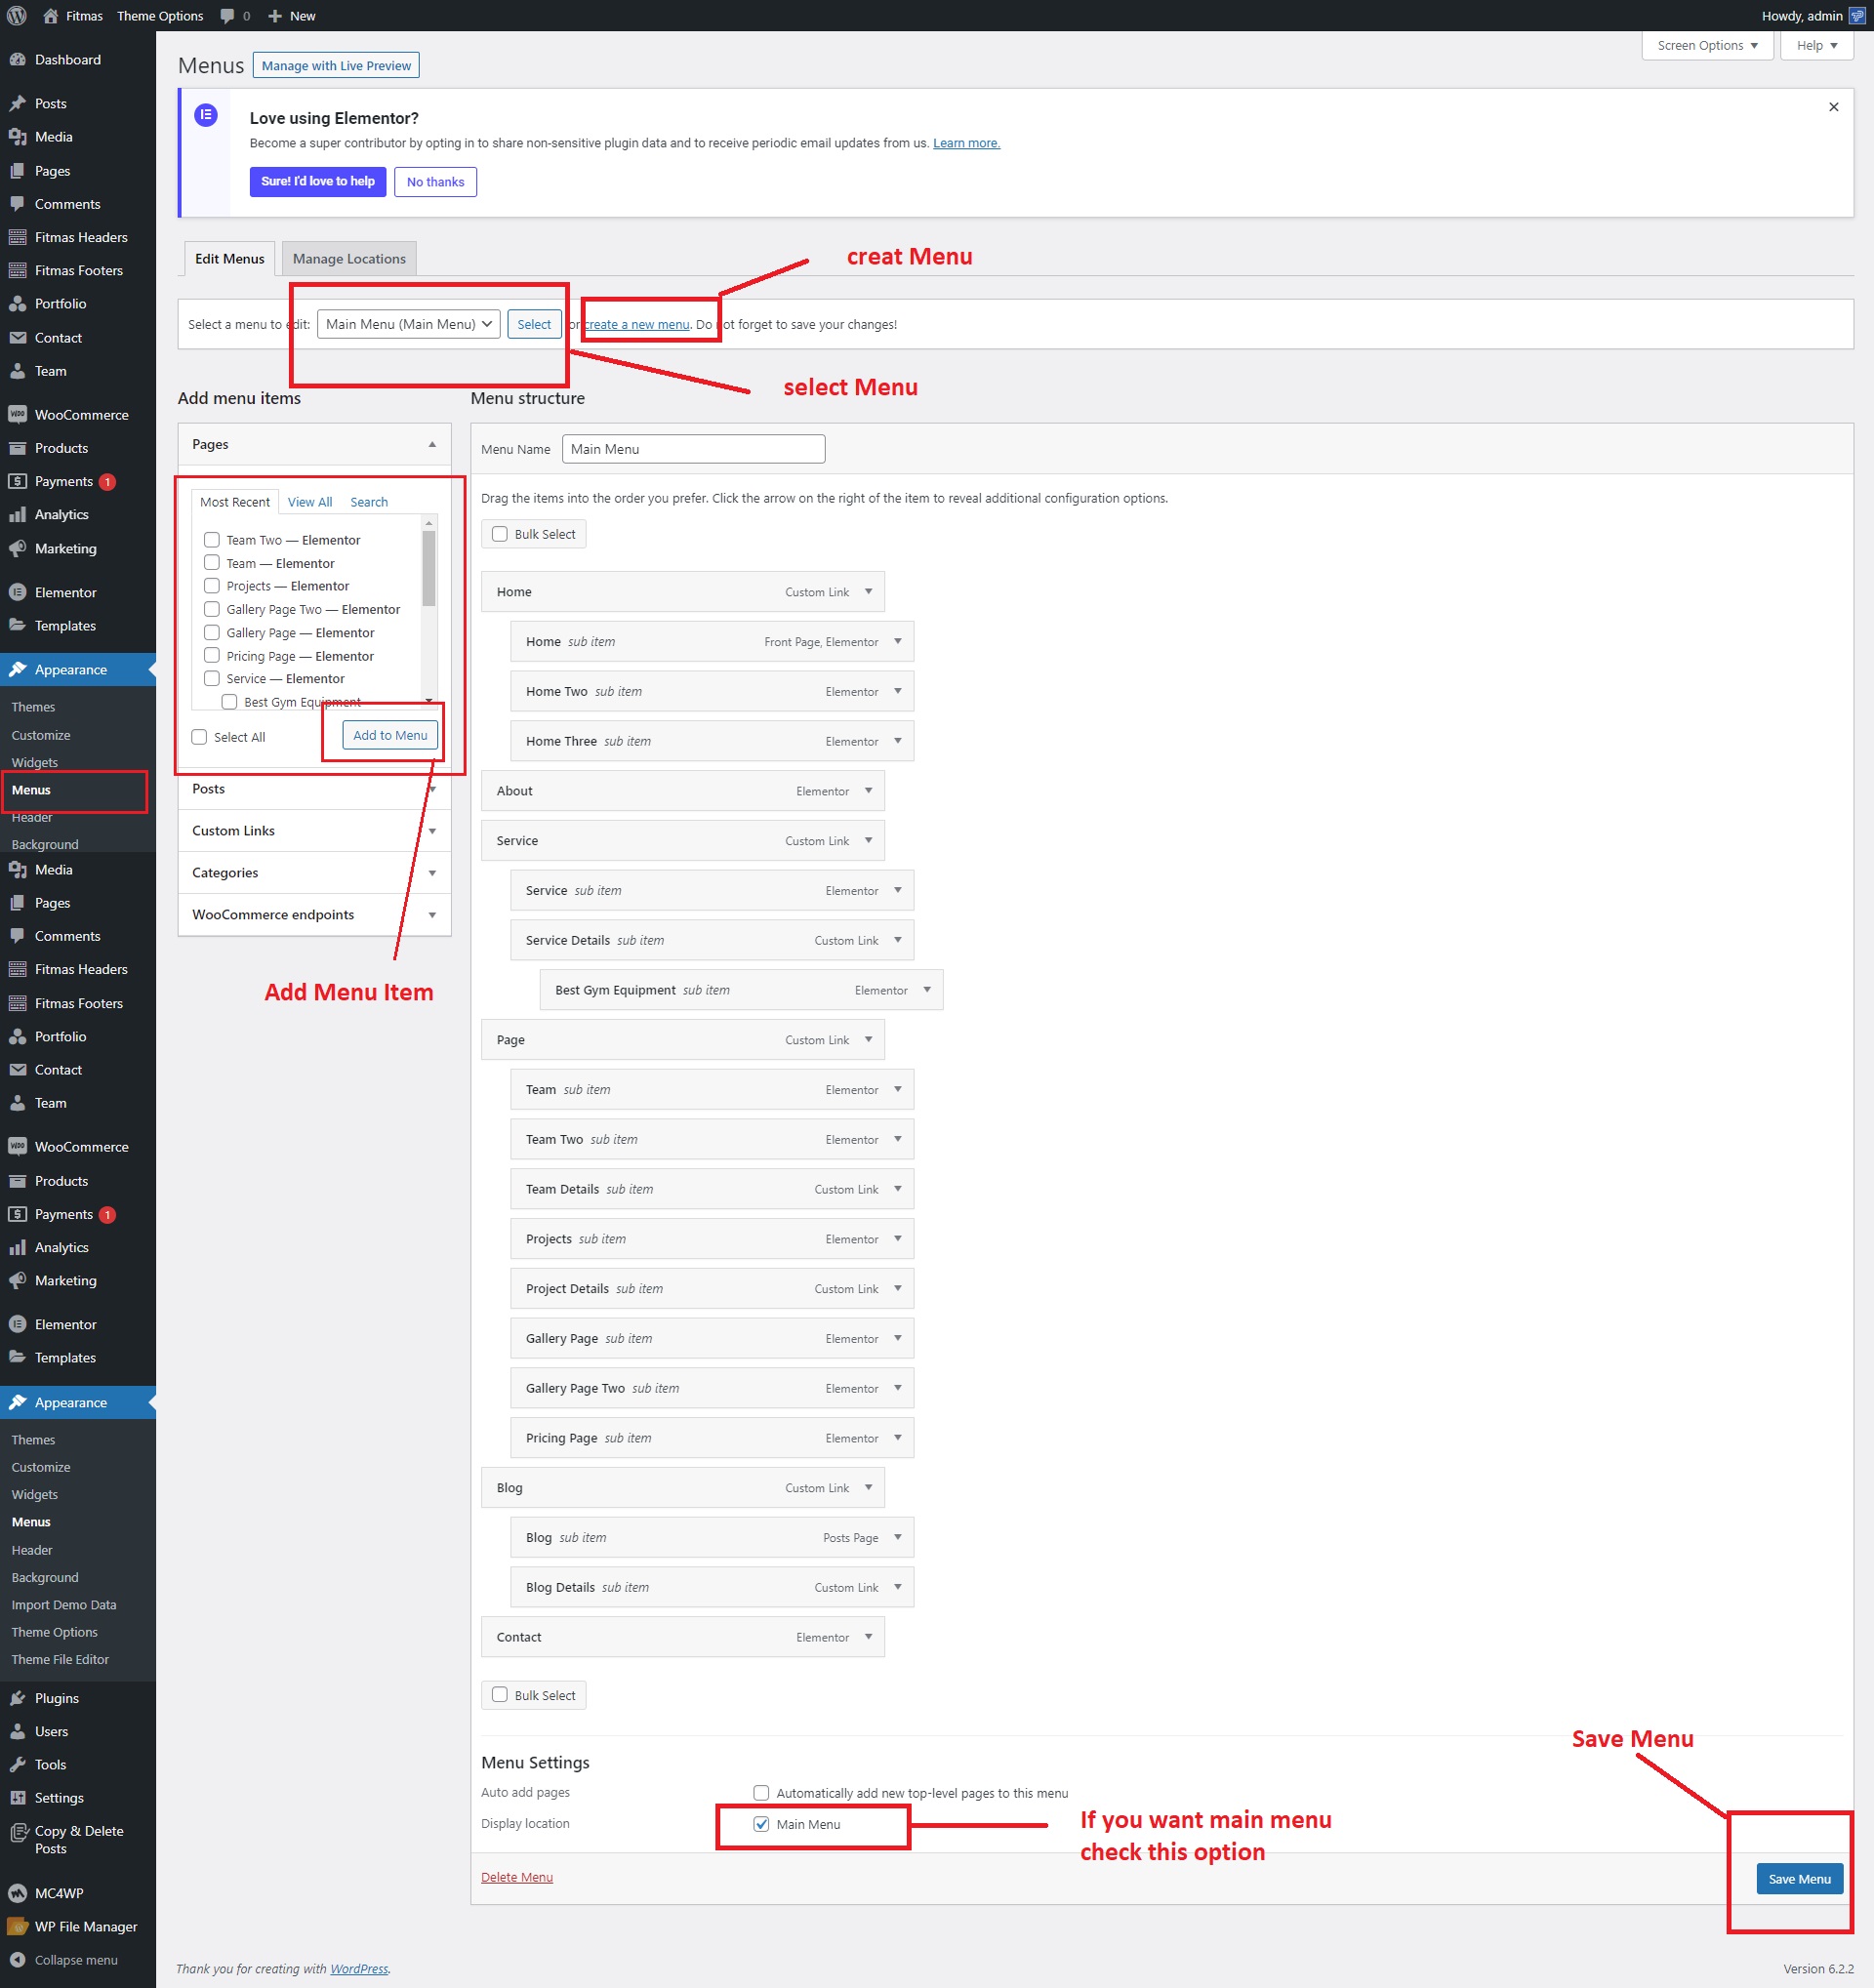Click the Save Menu button
The image size is (1874, 1988).
1799,1879
